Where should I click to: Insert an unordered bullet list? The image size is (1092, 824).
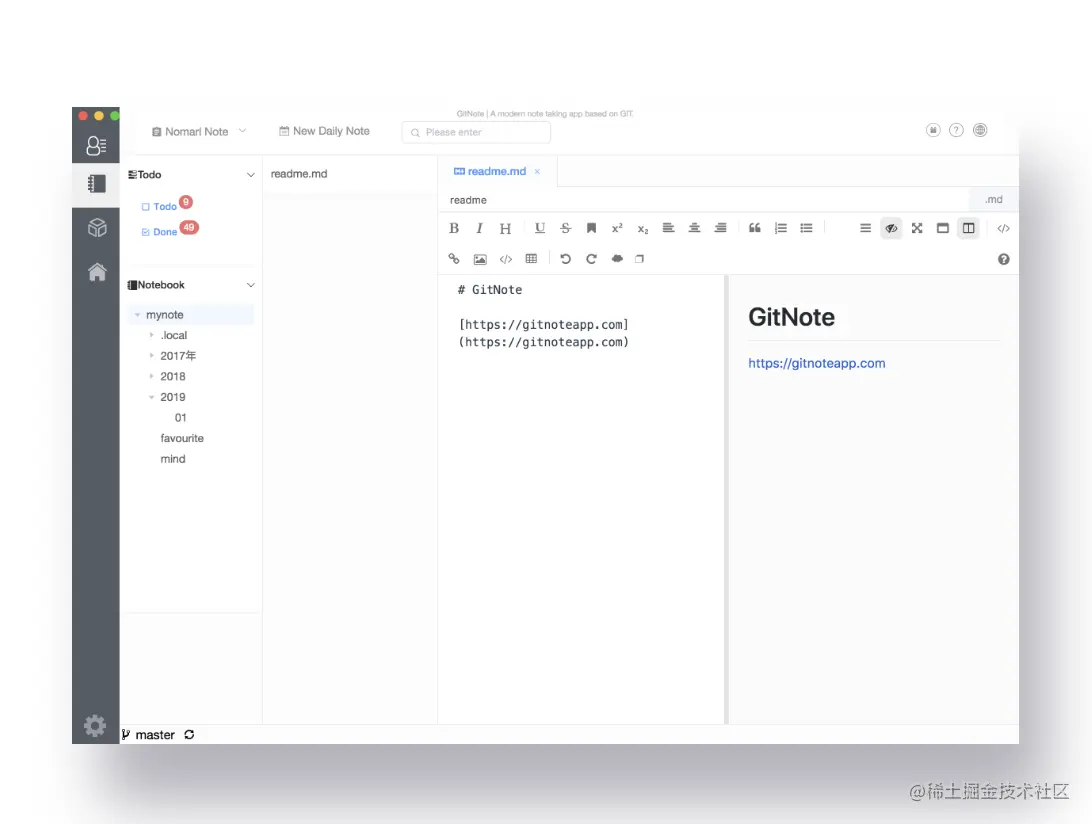tap(806, 228)
